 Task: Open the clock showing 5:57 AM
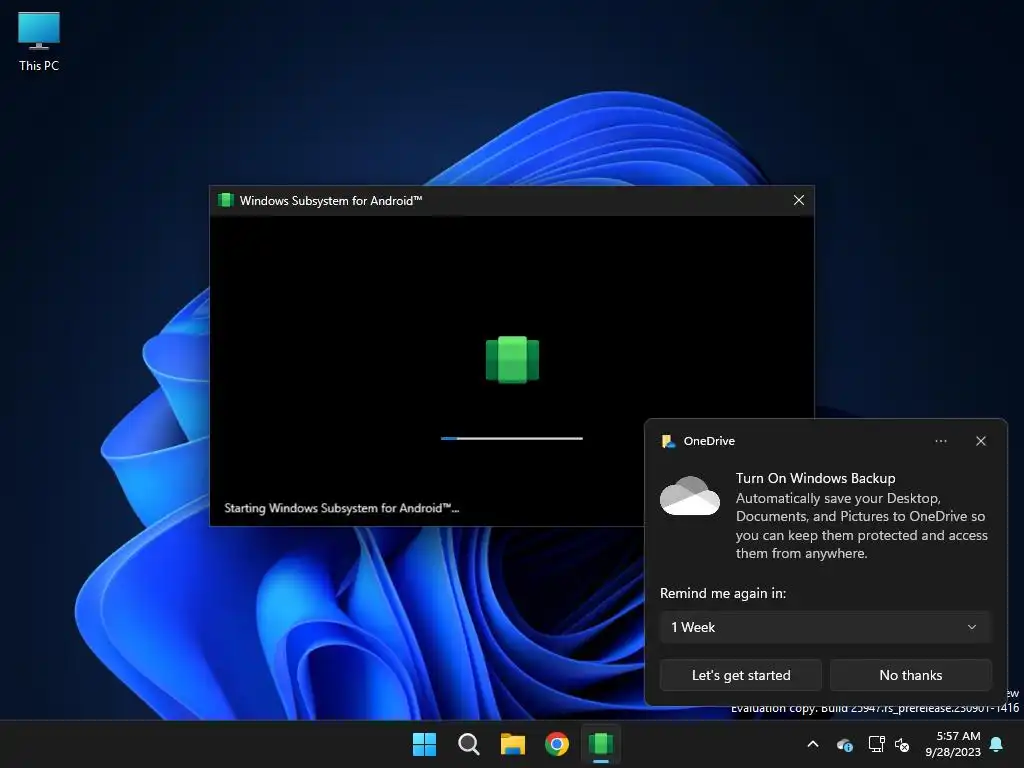click(953, 744)
